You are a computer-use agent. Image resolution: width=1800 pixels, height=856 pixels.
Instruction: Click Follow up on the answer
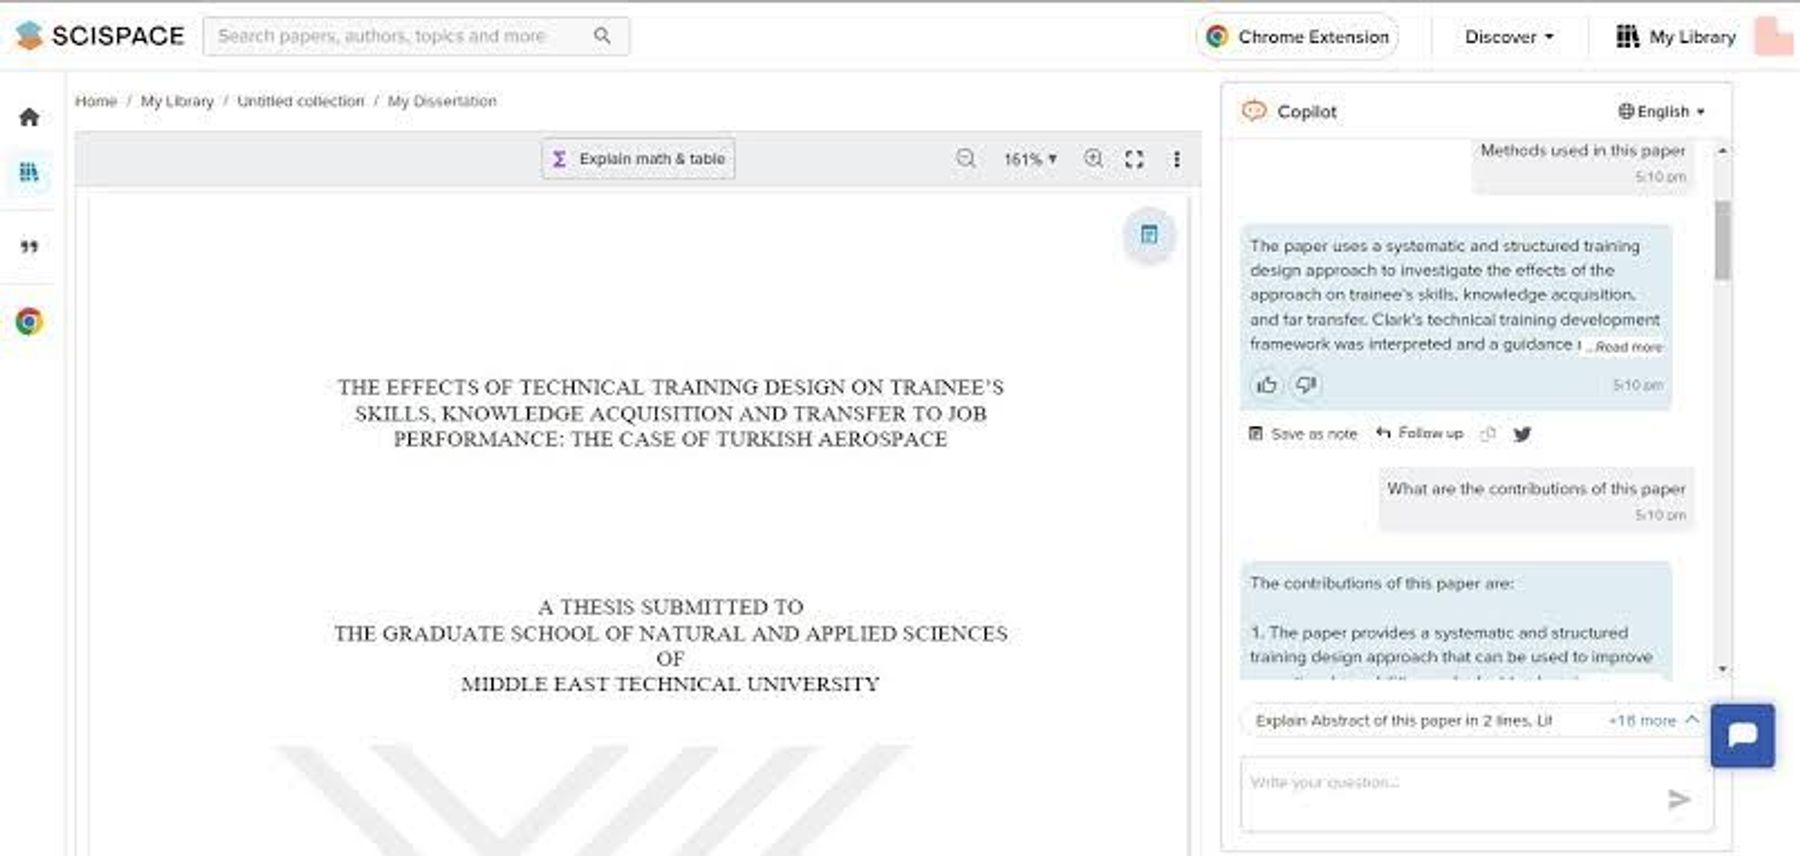(1420, 433)
